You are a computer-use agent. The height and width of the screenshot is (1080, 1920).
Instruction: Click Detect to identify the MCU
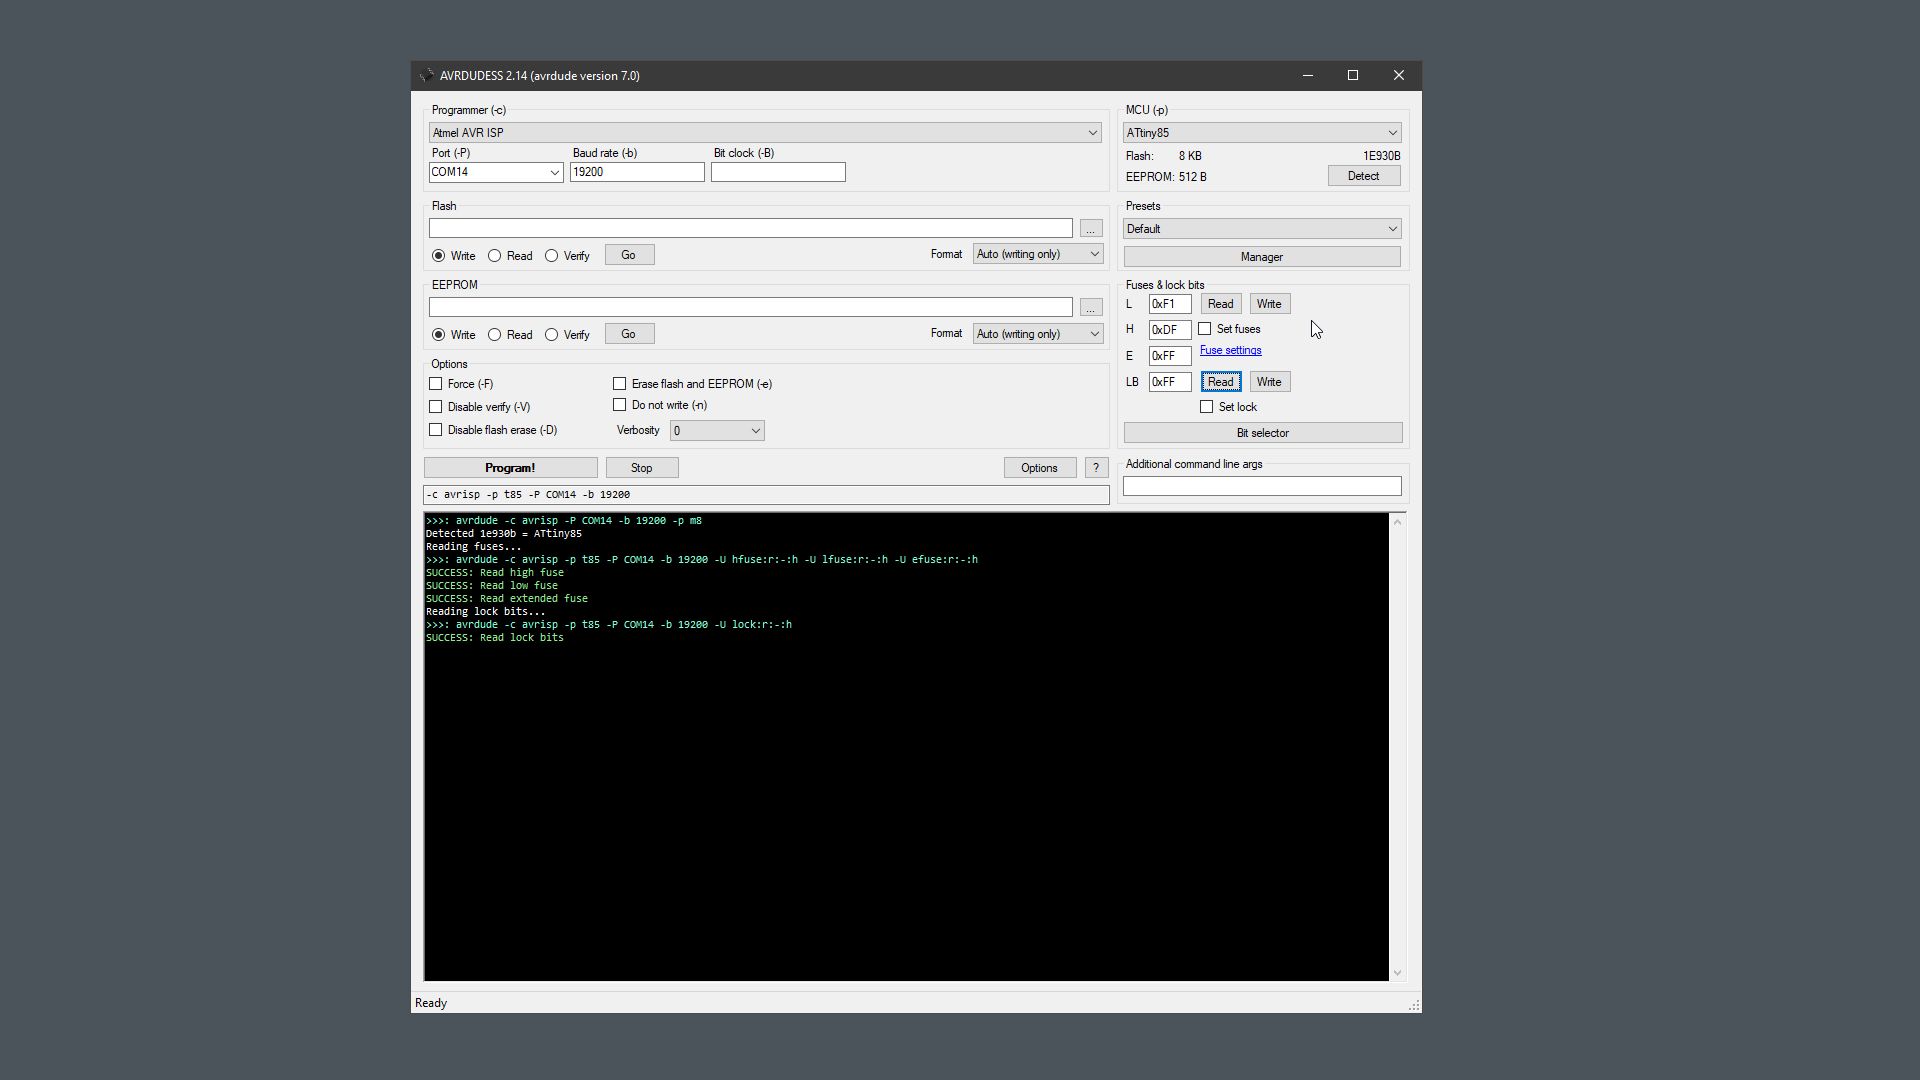[1363, 175]
